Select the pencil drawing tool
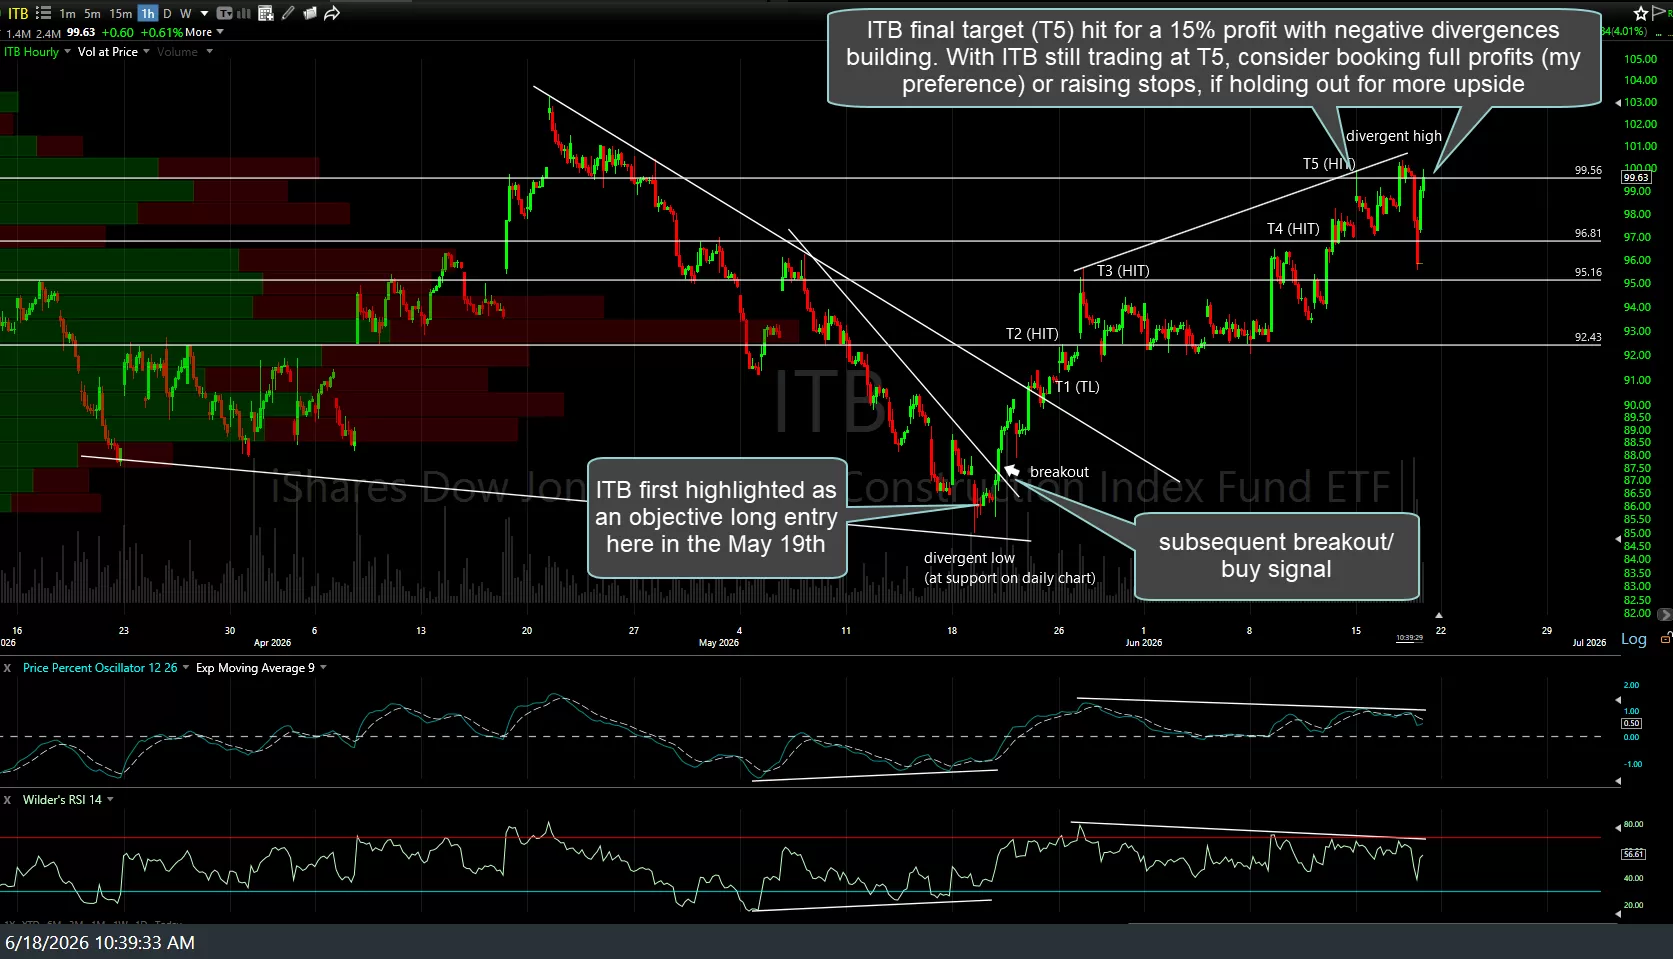 coord(288,13)
